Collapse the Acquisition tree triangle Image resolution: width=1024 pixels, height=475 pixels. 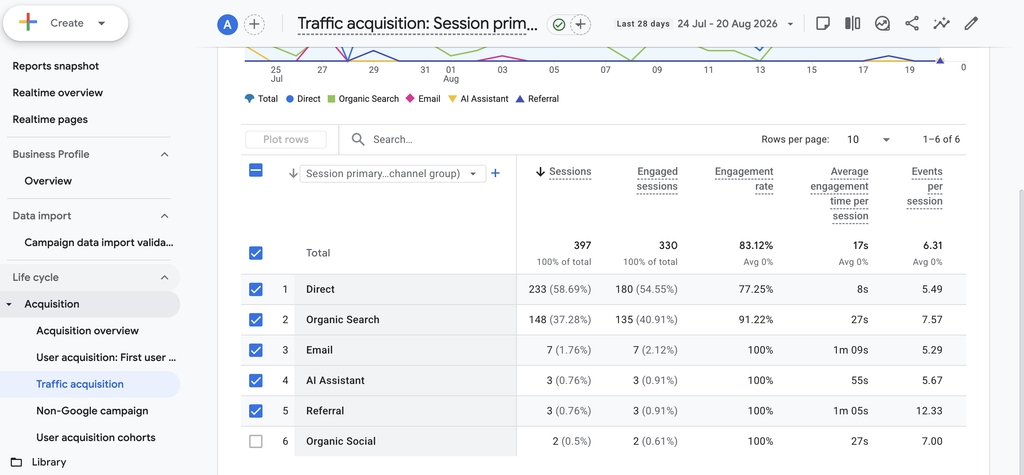click(8, 304)
